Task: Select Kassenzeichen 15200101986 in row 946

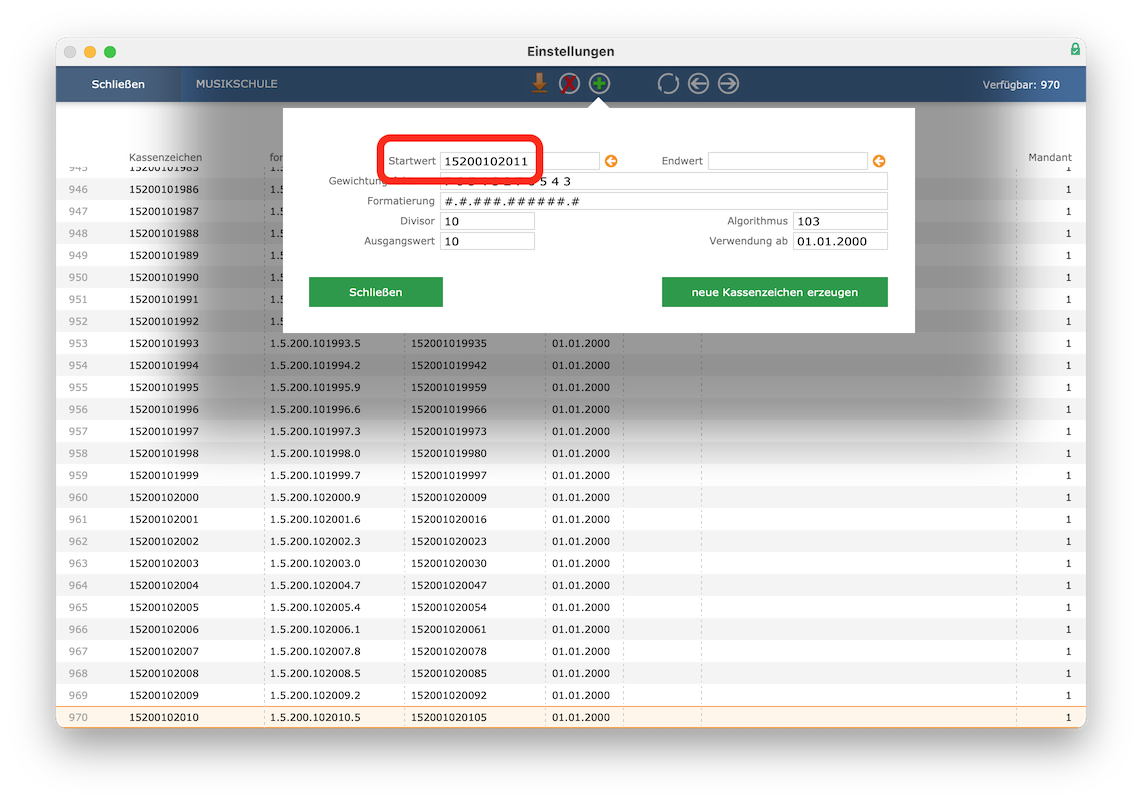Action: click(164, 189)
